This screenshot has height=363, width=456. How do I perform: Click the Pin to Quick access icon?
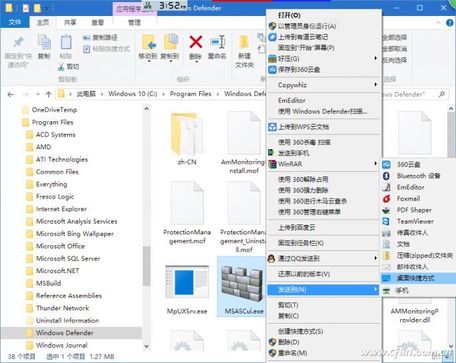(18, 43)
